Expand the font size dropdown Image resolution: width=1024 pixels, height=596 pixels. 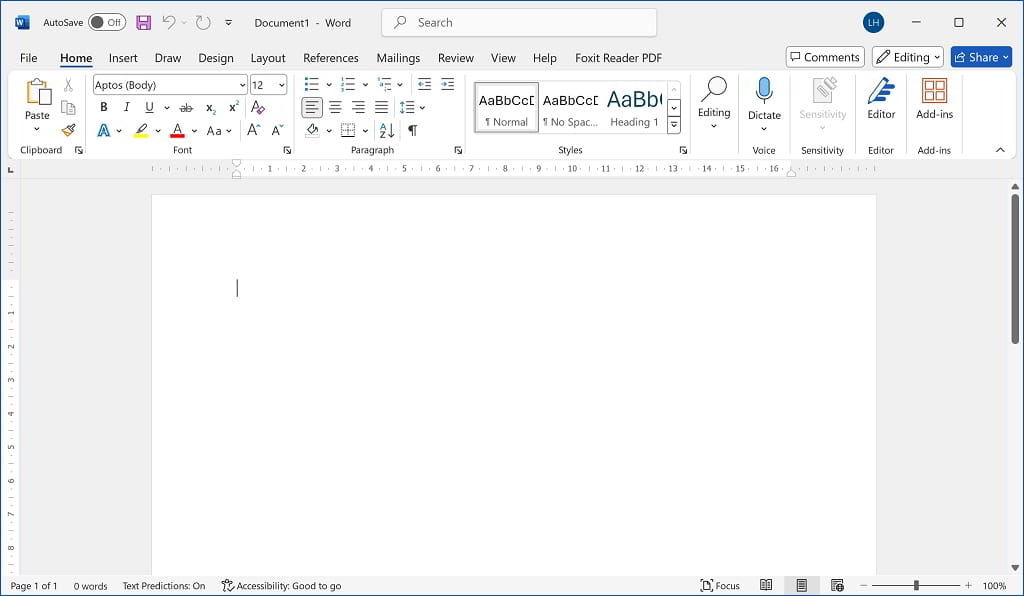click(x=281, y=85)
